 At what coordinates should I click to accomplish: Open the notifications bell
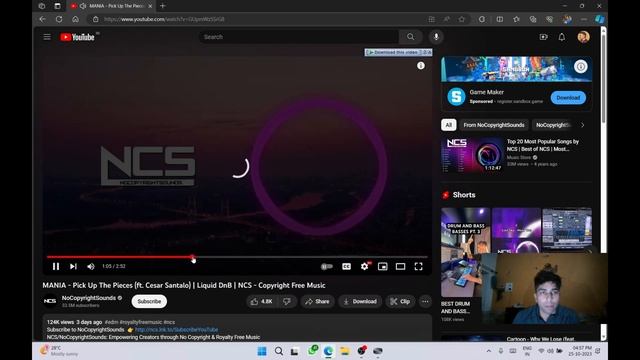click(562, 37)
